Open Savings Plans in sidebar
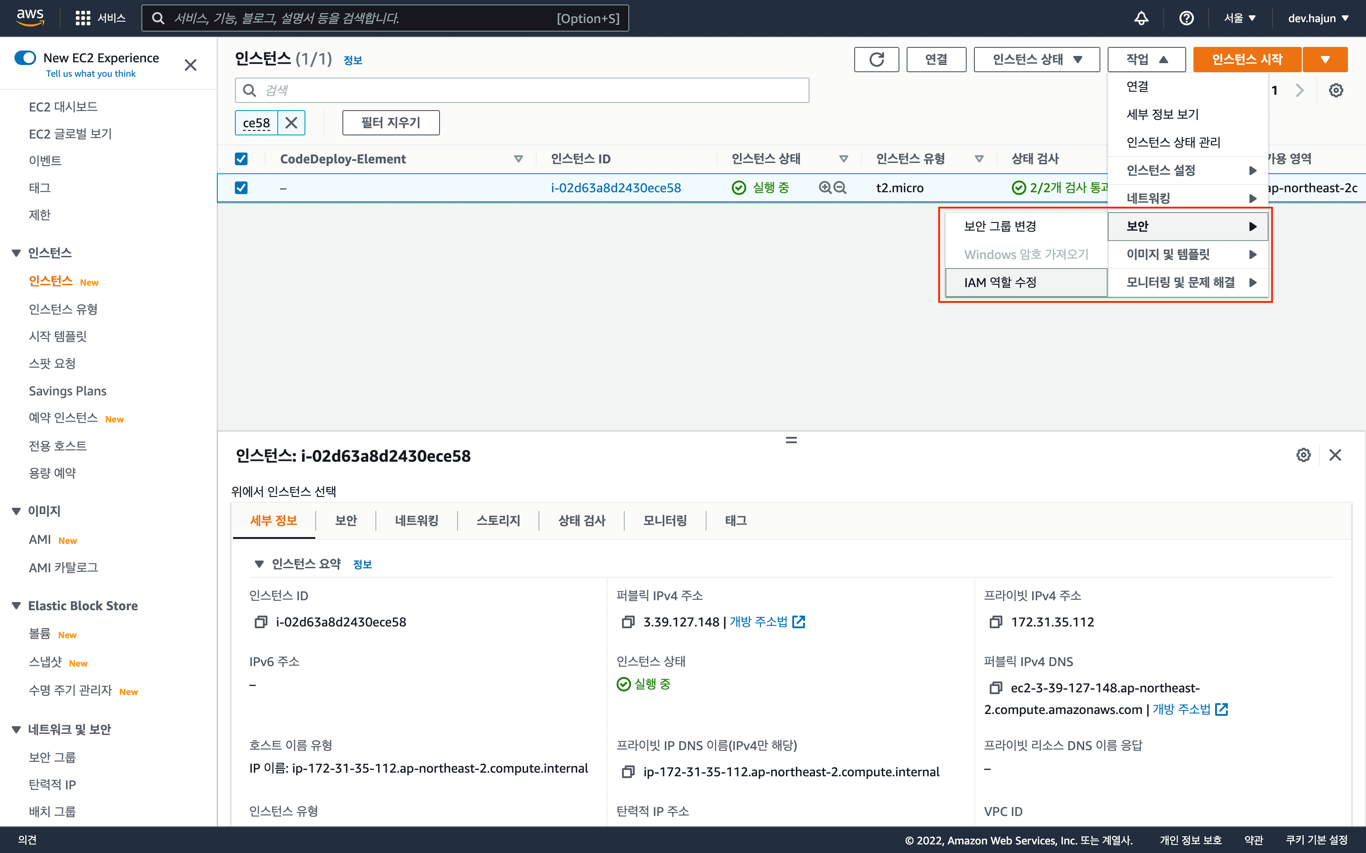The image size is (1366, 853). [67, 391]
